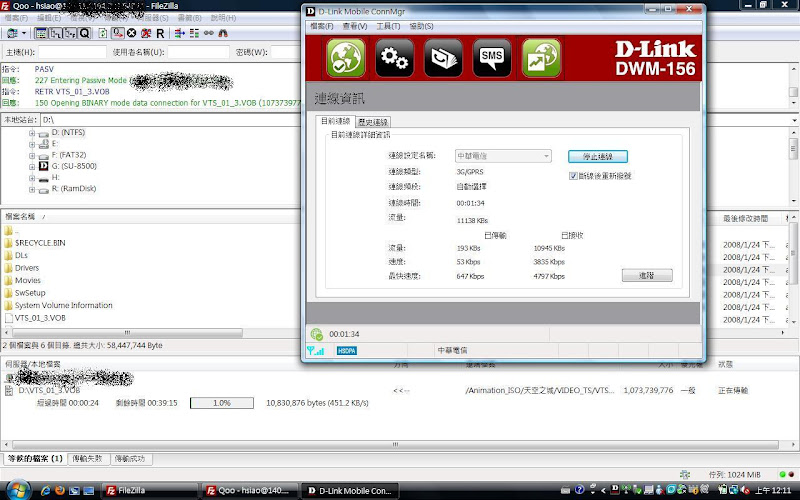Open the D-Link traffic statistics icon
This screenshot has height=500, width=800.
click(x=541, y=58)
